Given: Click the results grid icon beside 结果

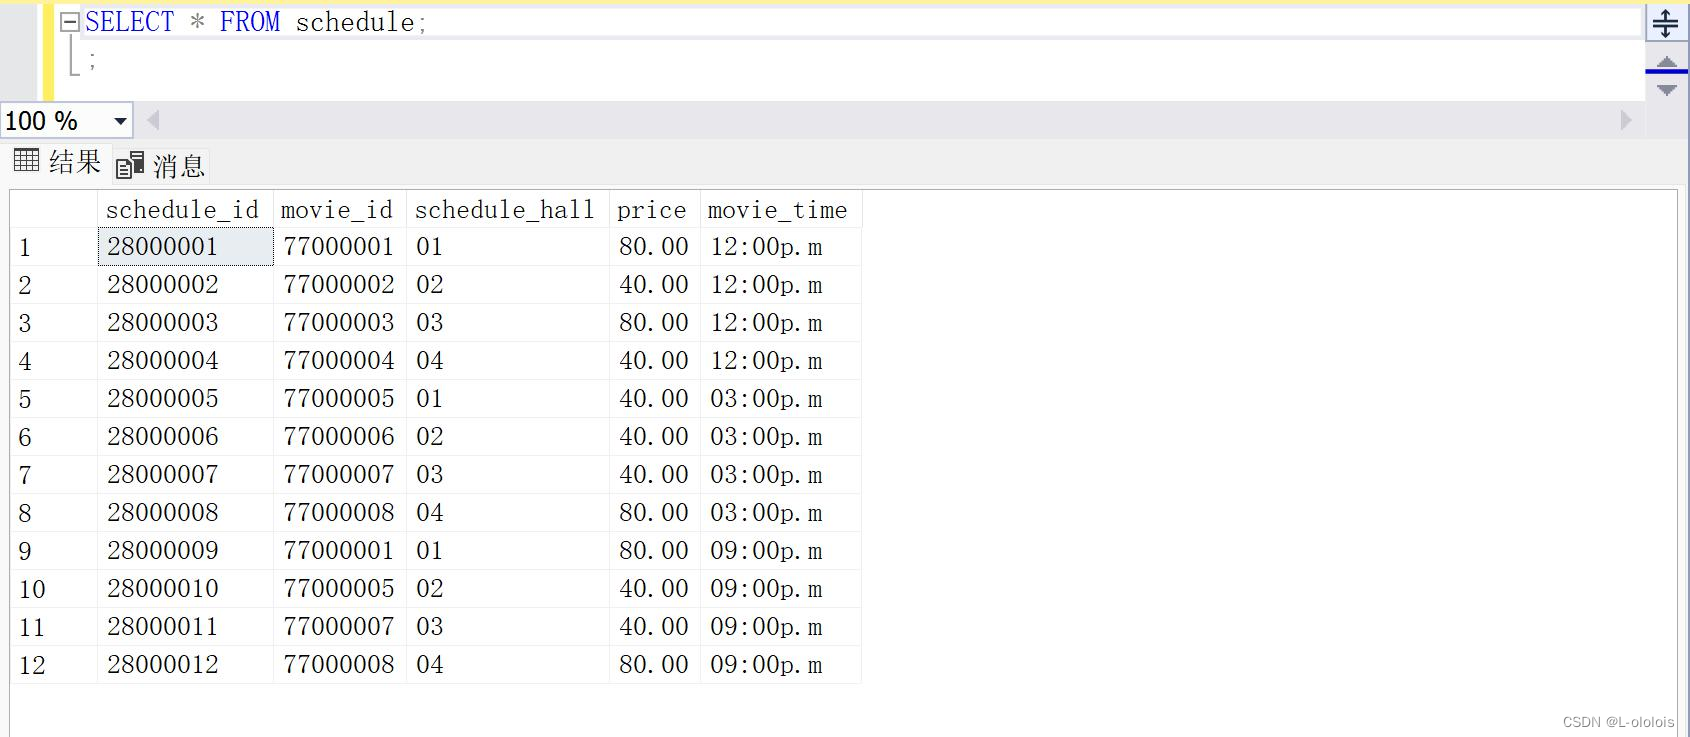Looking at the screenshot, I should (x=27, y=160).
